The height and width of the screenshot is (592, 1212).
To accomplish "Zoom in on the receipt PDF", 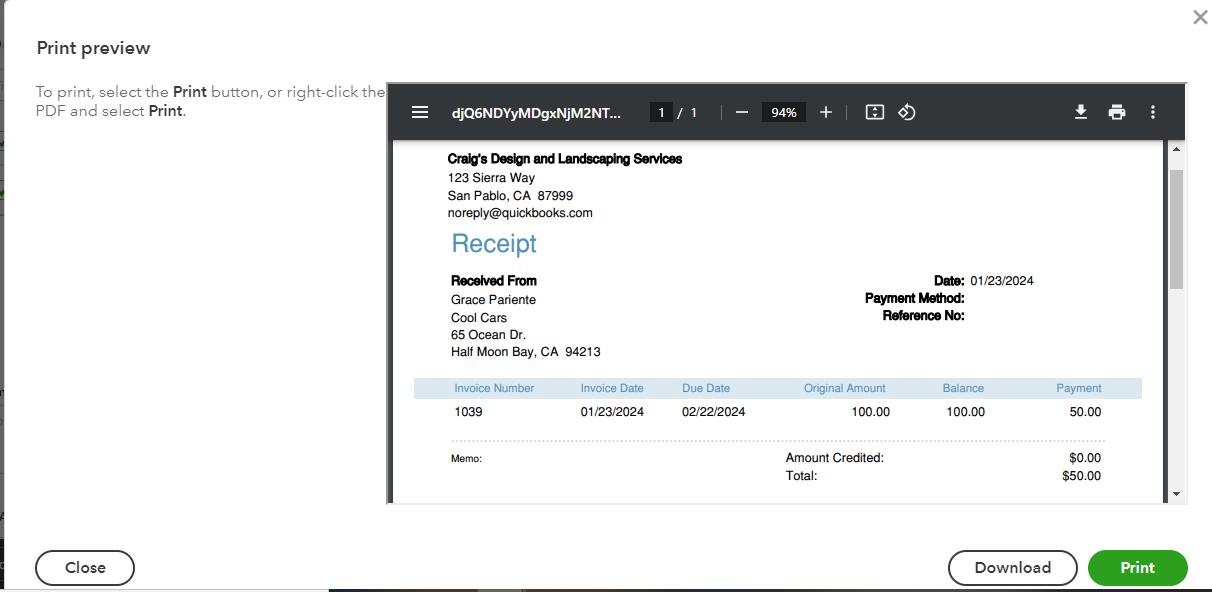I will click(x=825, y=112).
